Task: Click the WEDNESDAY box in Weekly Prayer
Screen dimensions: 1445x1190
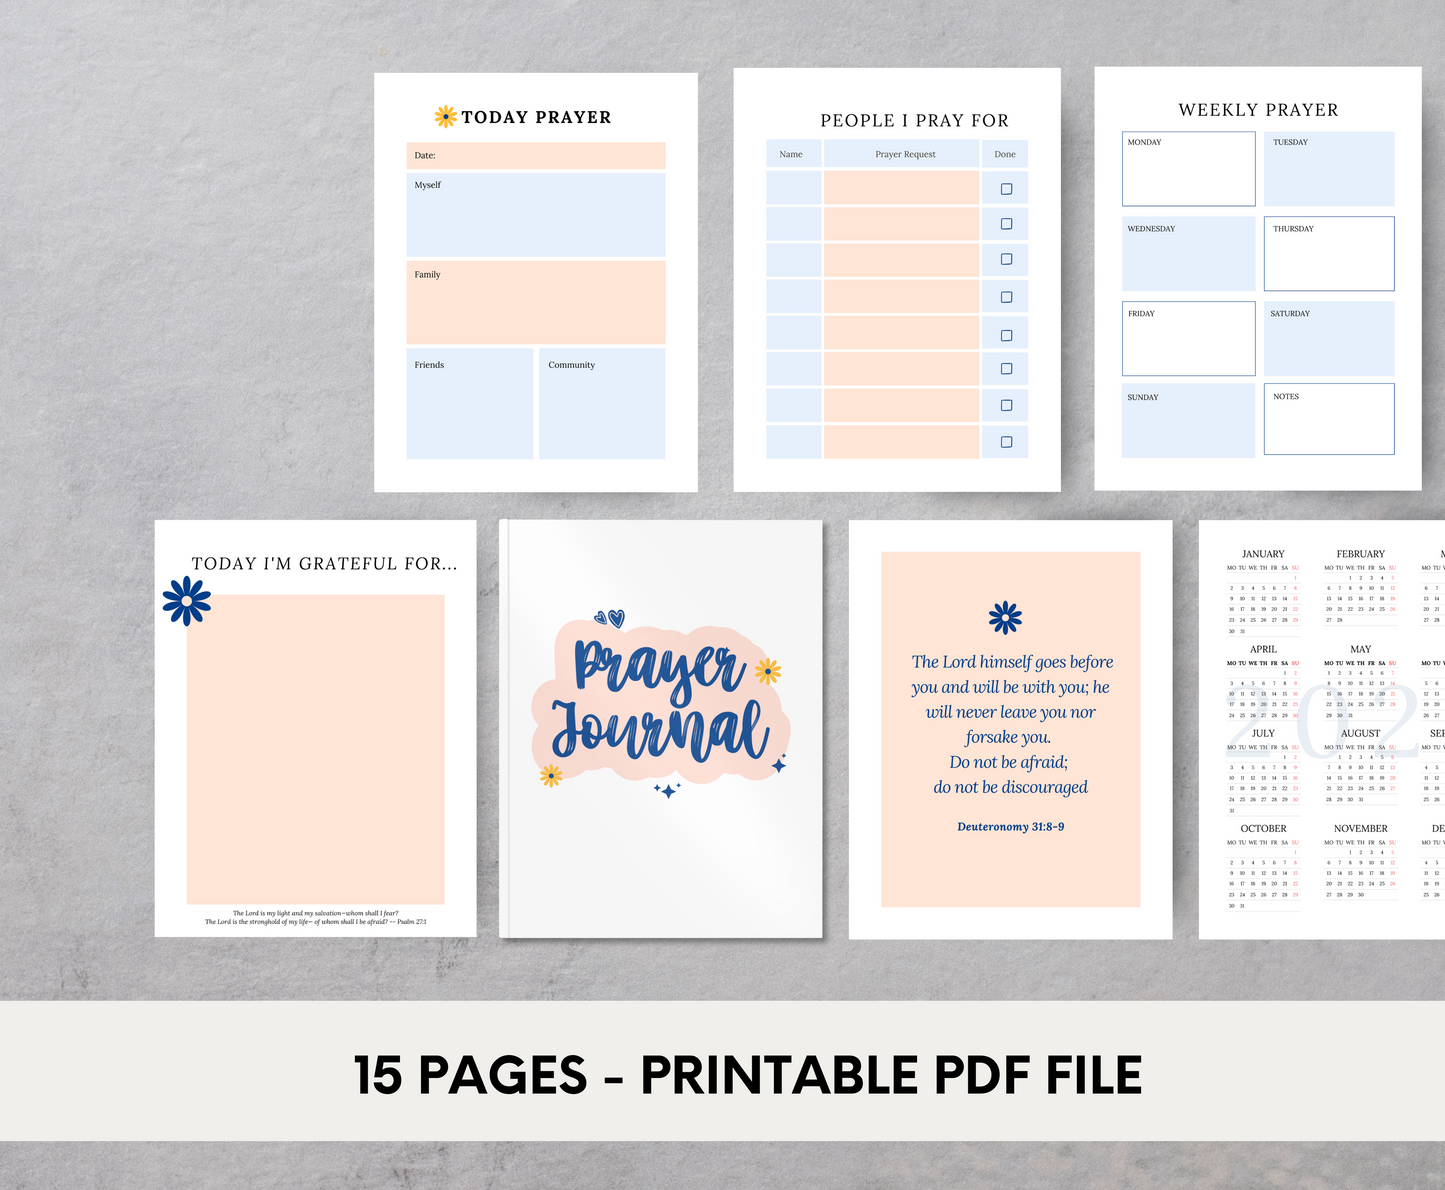Action: (1188, 254)
